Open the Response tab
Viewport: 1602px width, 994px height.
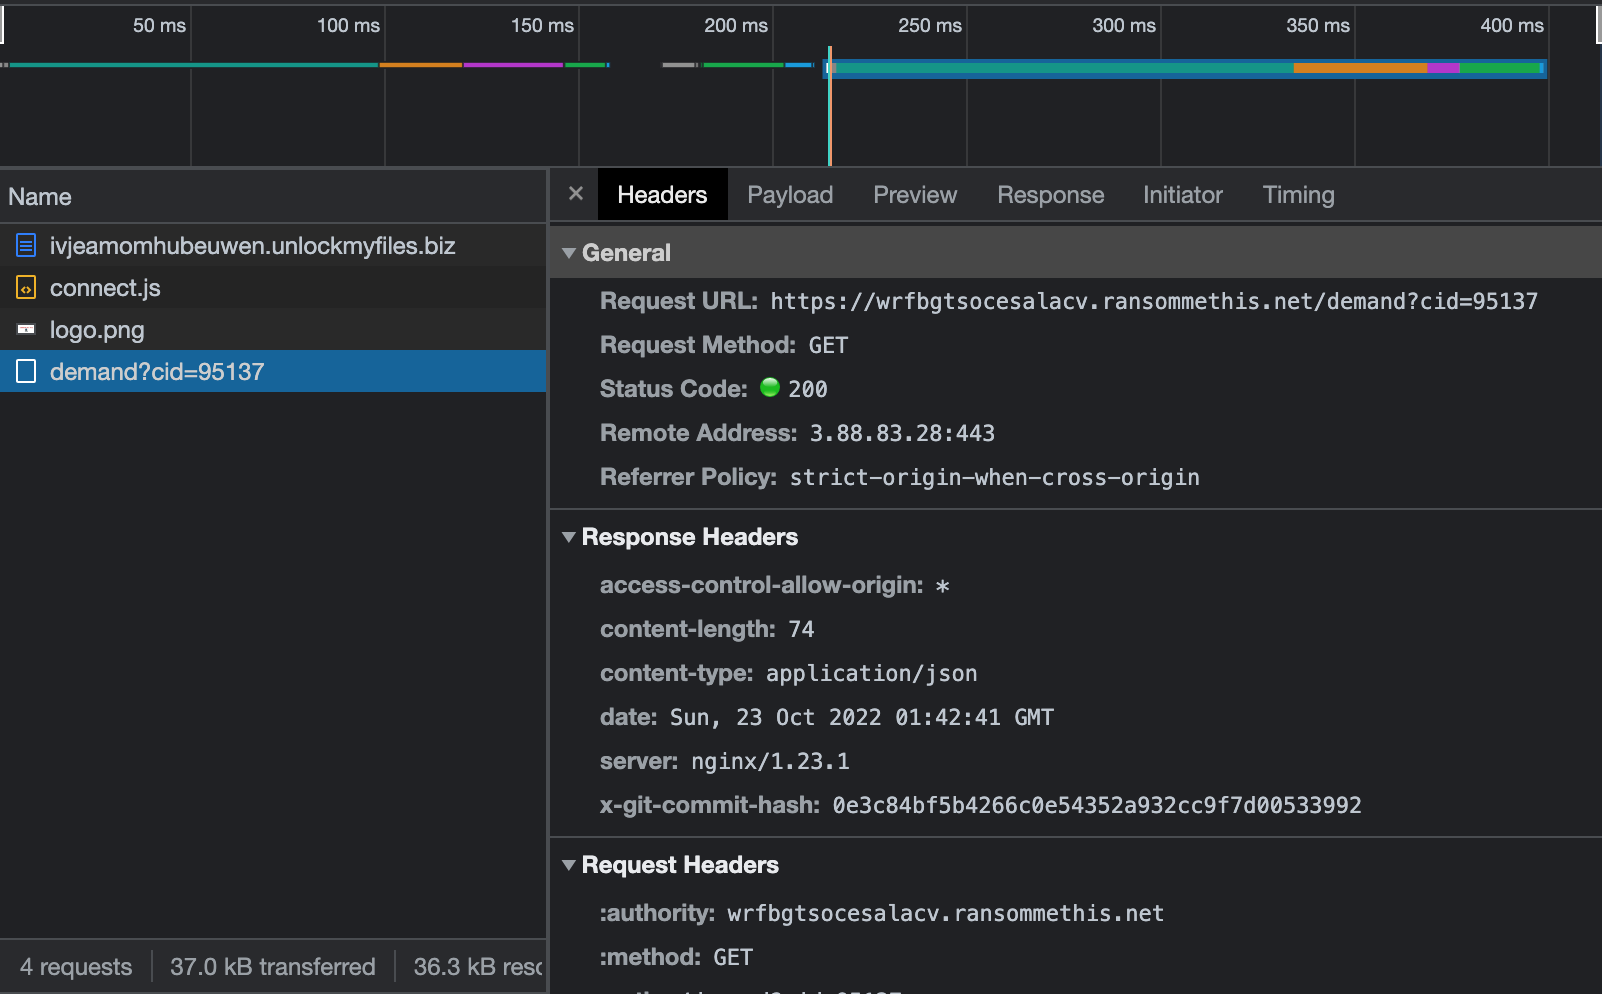tap(1051, 195)
